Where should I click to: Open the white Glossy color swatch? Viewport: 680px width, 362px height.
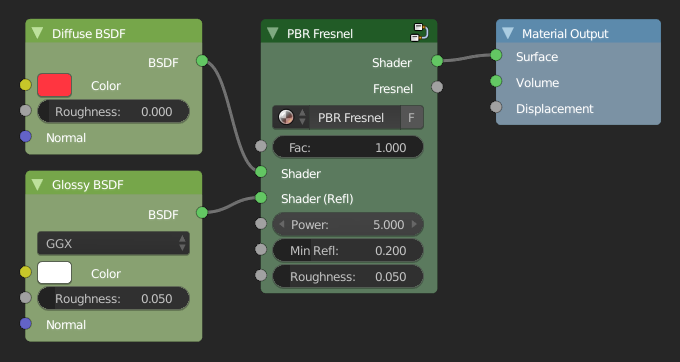pyautogui.click(x=55, y=273)
